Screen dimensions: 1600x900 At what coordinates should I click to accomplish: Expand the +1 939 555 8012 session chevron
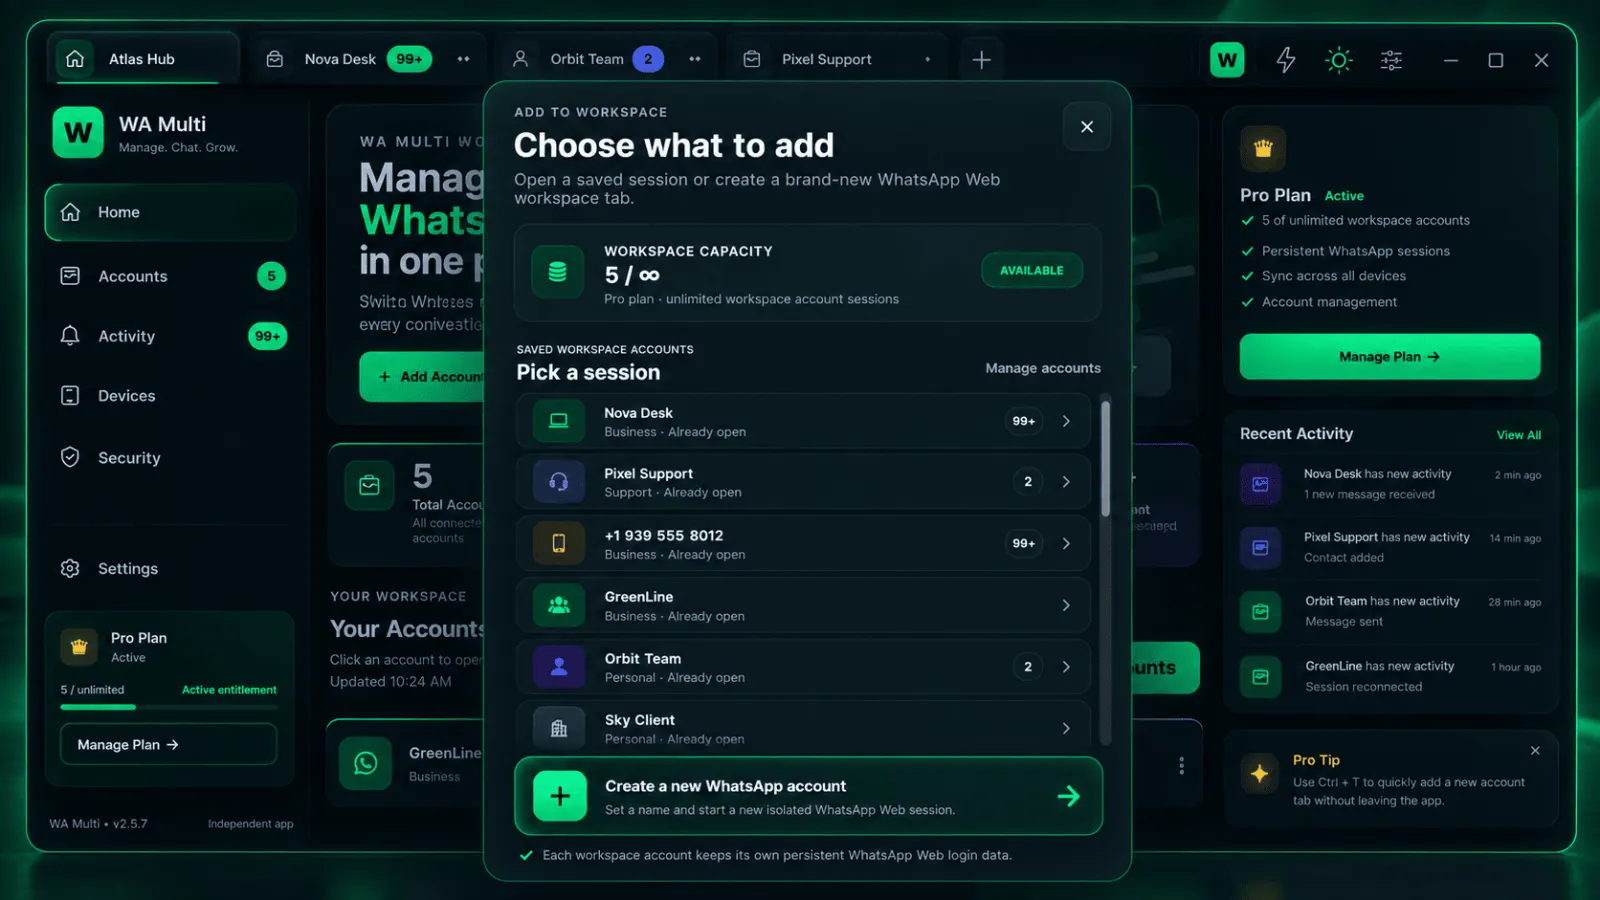(x=1066, y=543)
